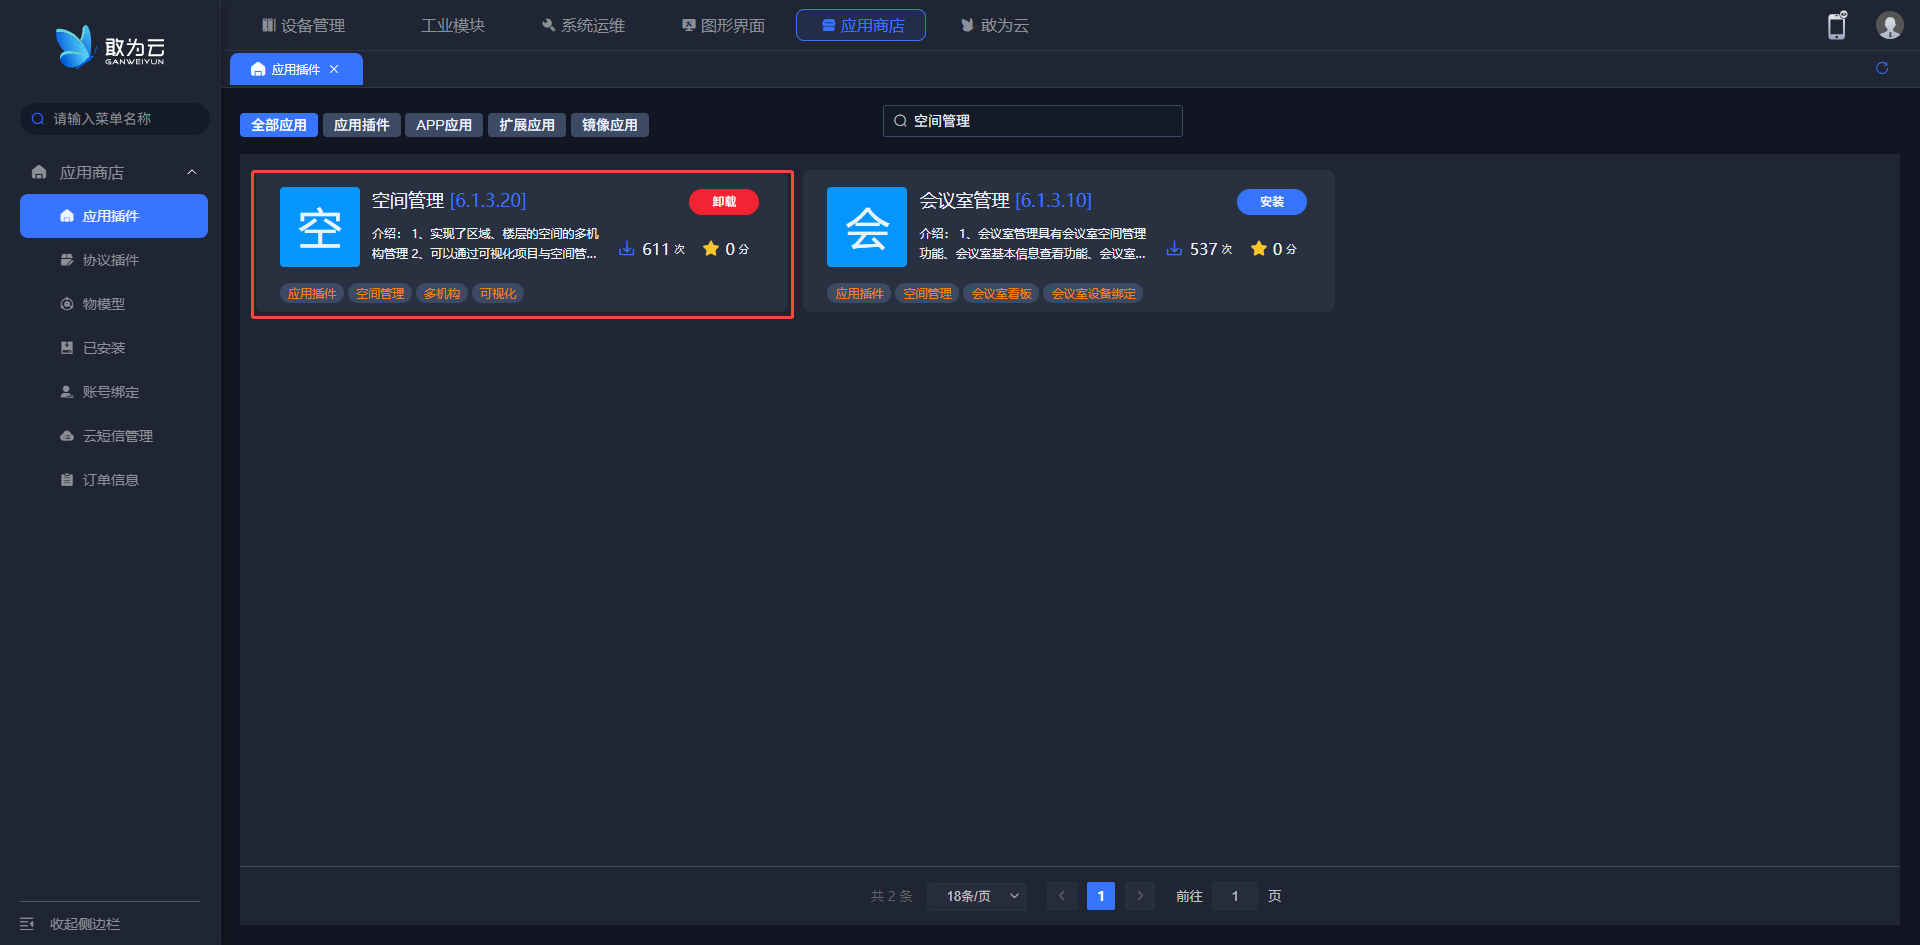Filter by 全部应用
Screen dimensions: 1920x945
[x=279, y=125]
